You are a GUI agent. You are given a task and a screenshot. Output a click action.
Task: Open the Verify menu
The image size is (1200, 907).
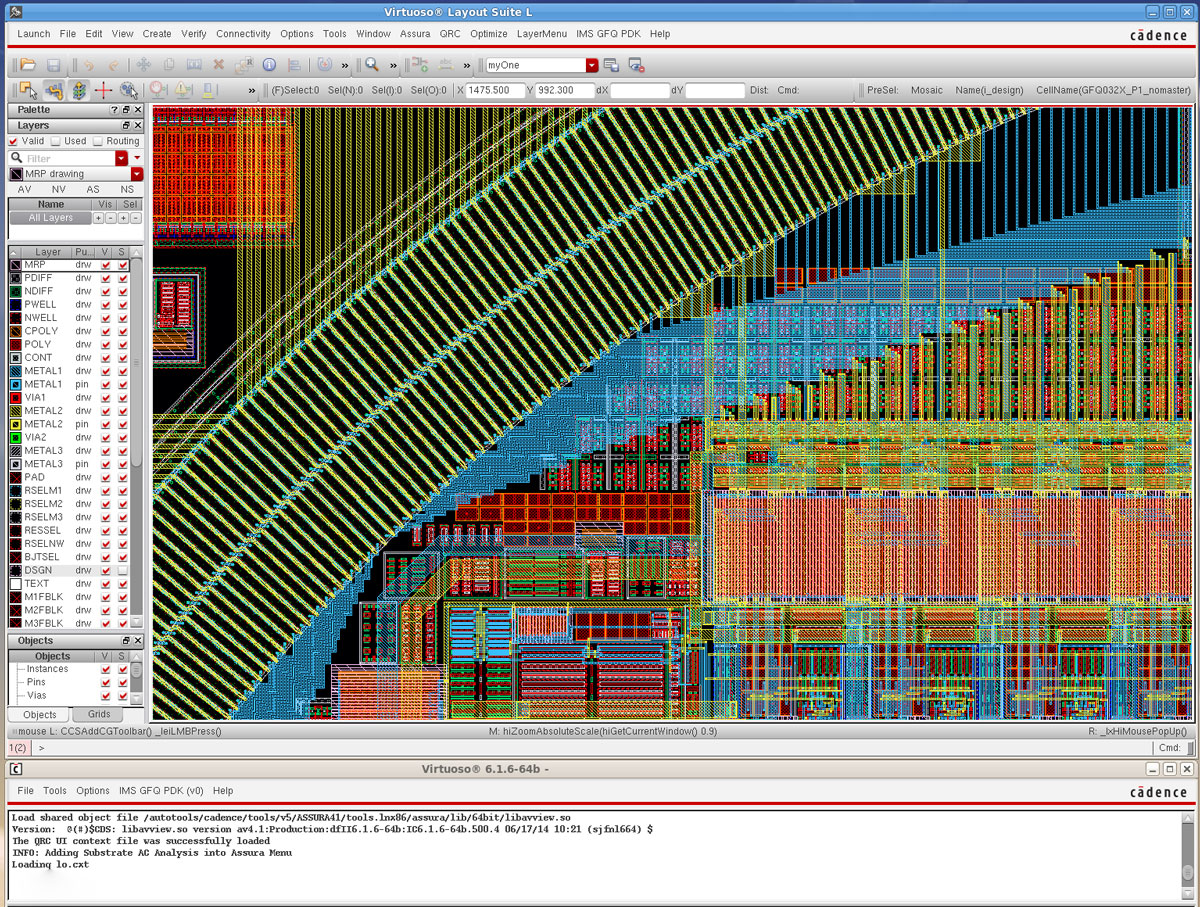[194, 33]
